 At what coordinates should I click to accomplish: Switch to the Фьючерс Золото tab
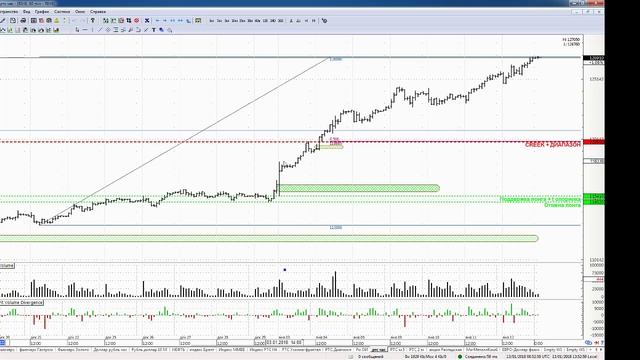[x=73, y=350]
